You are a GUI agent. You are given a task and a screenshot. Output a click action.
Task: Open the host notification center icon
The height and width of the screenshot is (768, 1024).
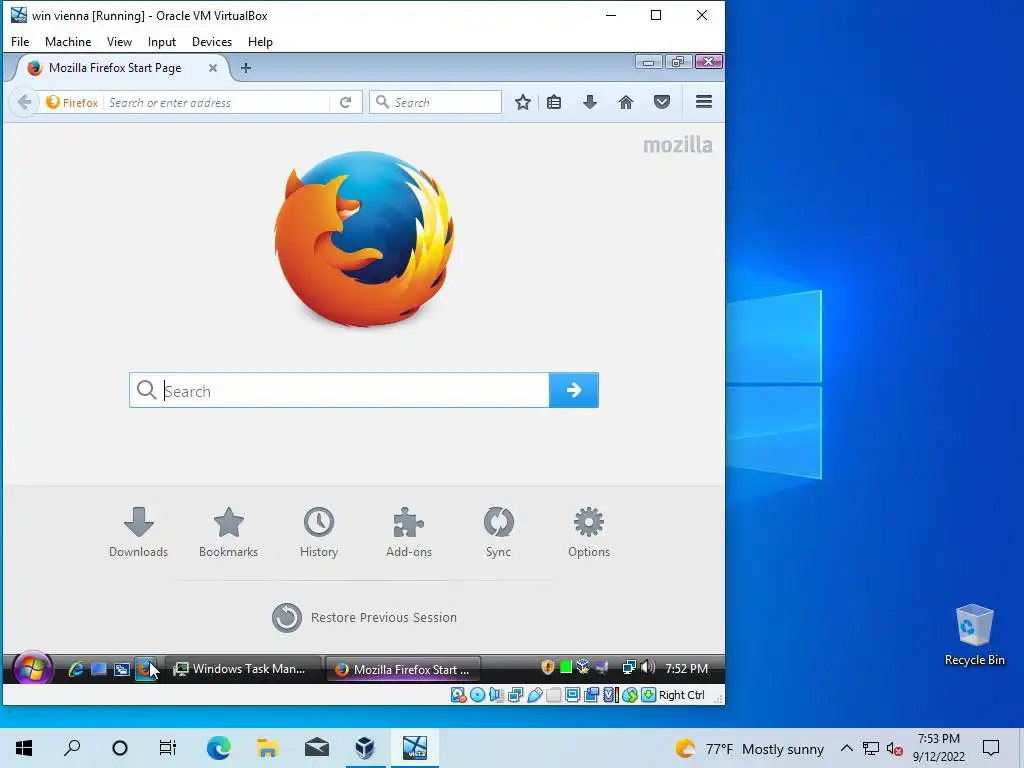[x=991, y=748]
